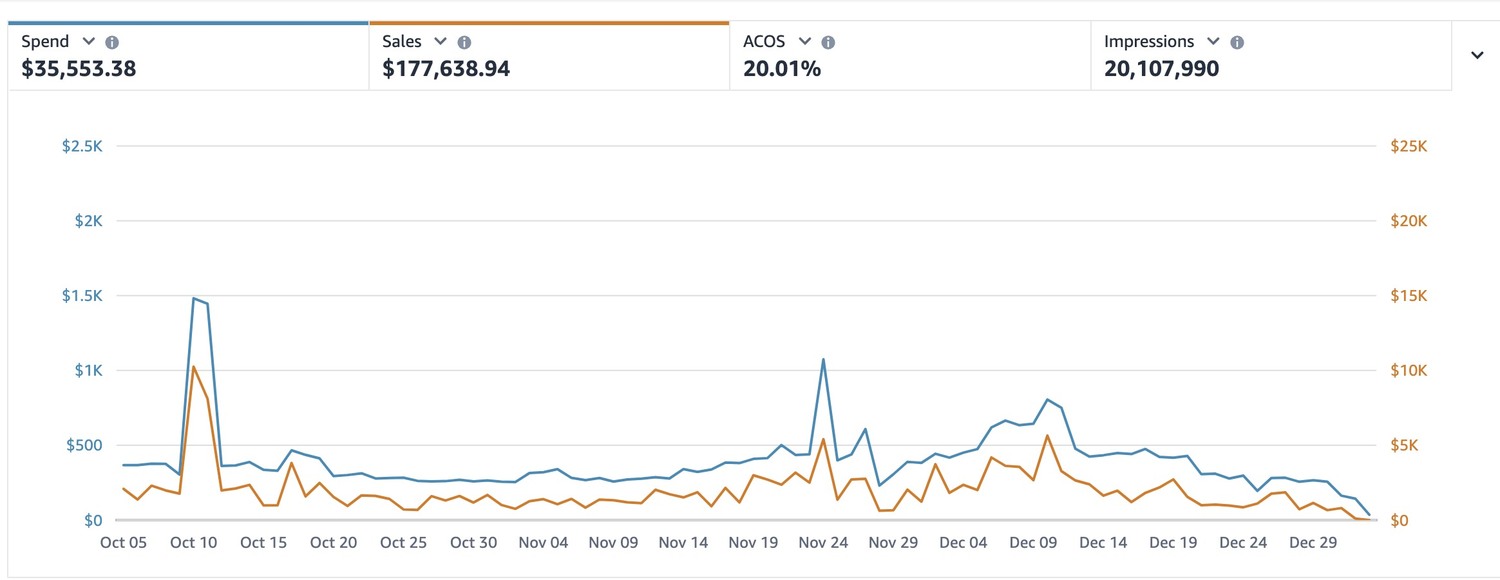Click the Nov 09 date axis label

(x=614, y=543)
